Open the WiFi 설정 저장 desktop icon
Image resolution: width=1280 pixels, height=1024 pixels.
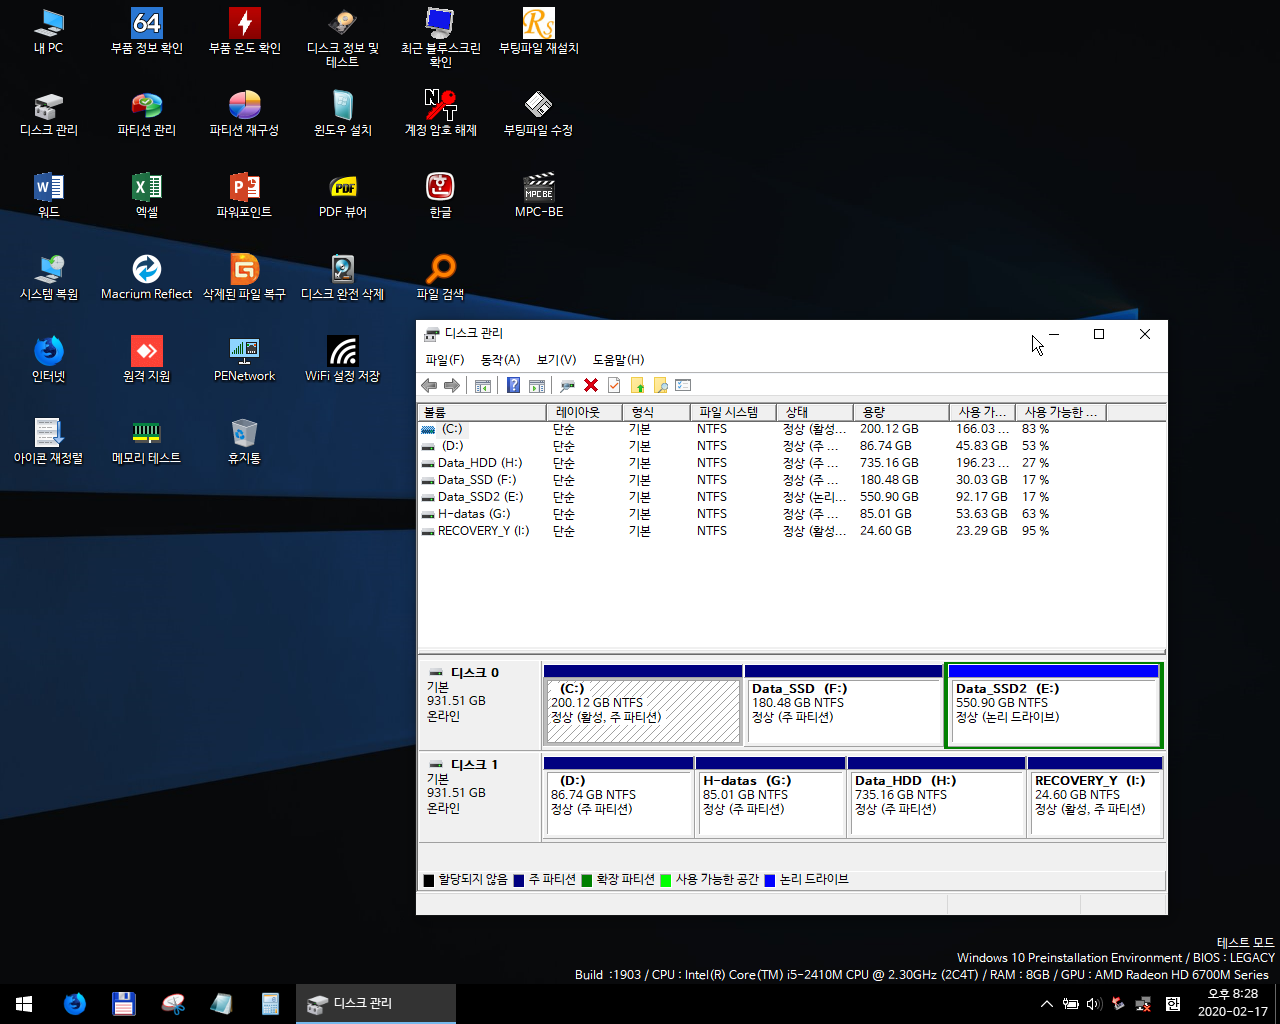pos(343,360)
